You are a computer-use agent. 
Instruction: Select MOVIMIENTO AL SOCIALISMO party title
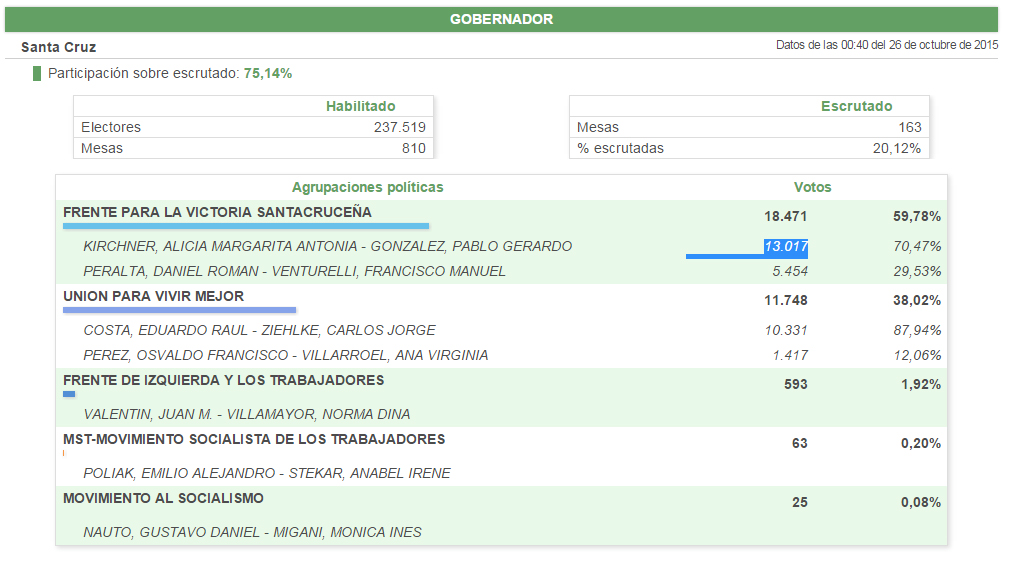click(x=163, y=498)
